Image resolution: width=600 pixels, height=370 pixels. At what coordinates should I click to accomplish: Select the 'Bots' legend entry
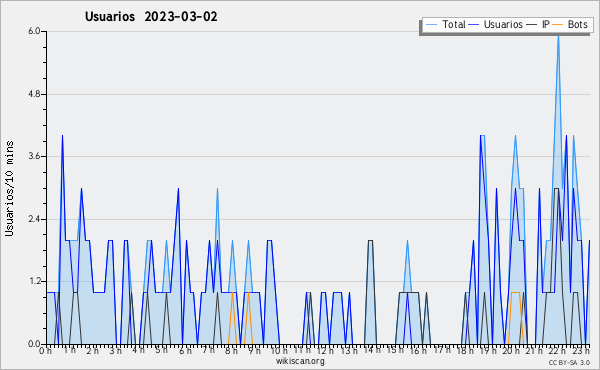(x=570, y=24)
